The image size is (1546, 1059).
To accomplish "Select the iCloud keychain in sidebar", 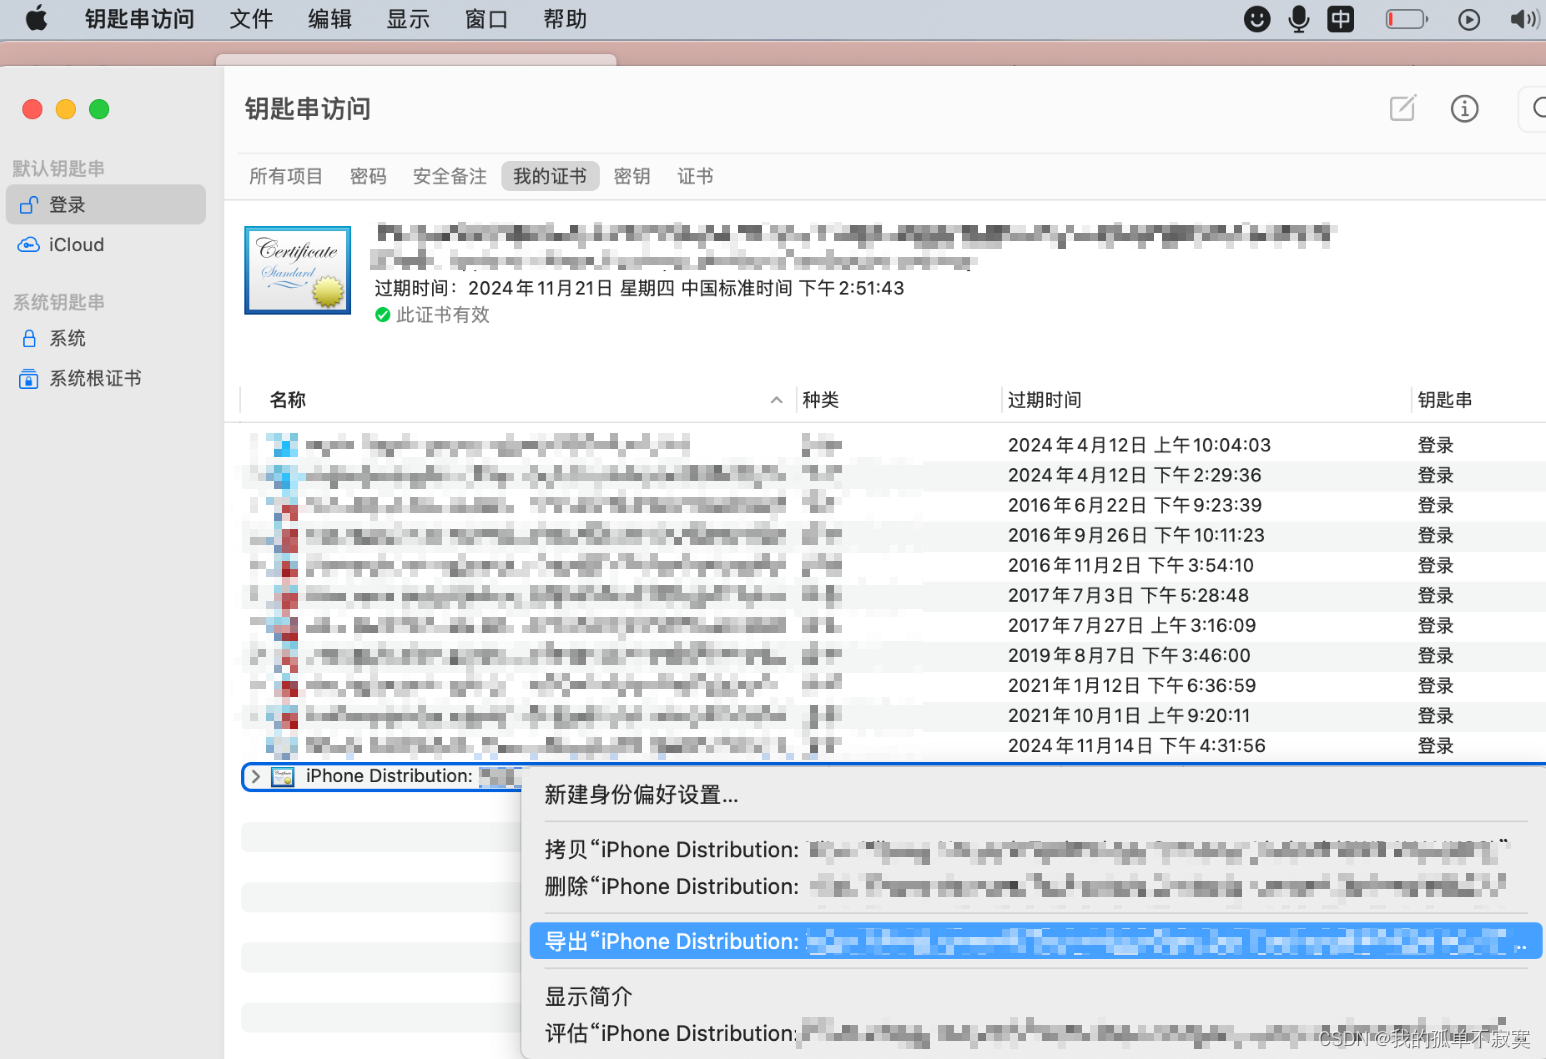I will tap(106, 244).
